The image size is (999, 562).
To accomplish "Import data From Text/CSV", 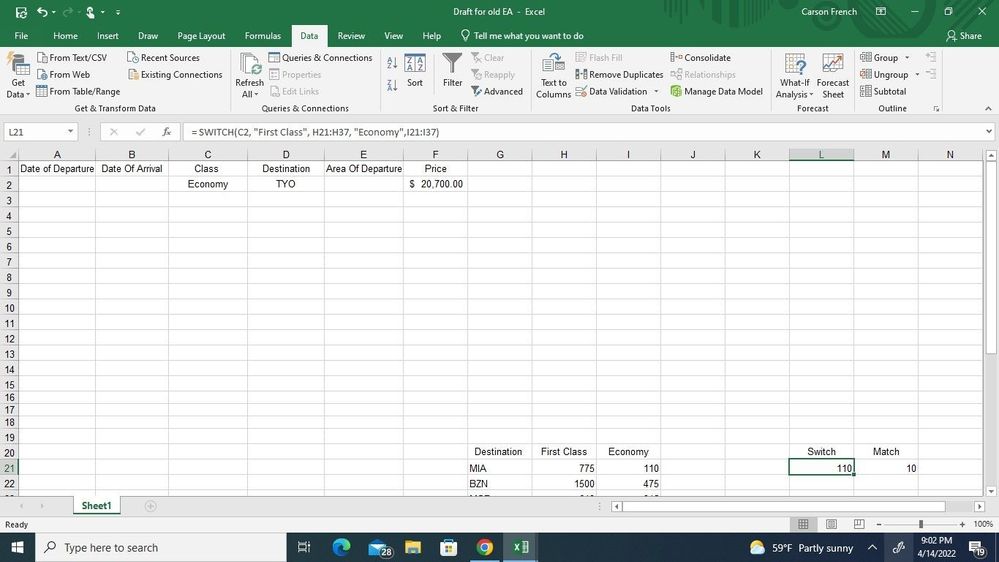I will pyautogui.click(x=72, y=57).
